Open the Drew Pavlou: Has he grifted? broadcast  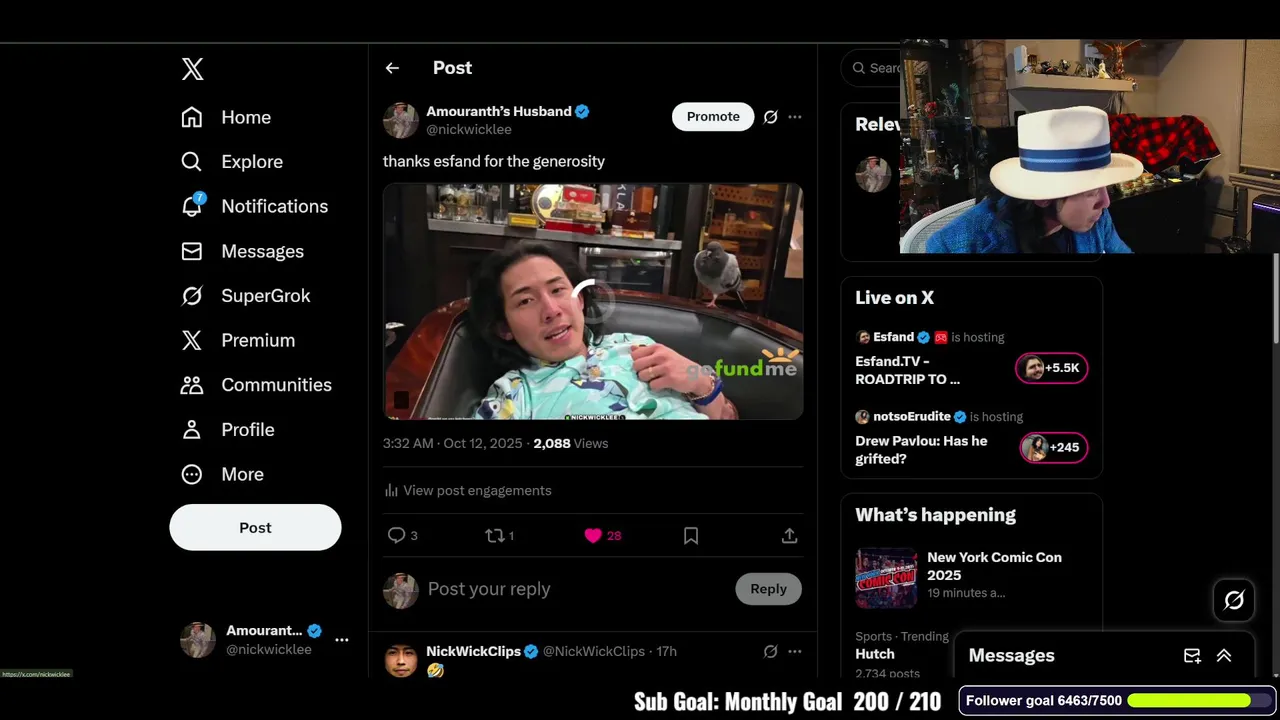[x=921, y=450]
